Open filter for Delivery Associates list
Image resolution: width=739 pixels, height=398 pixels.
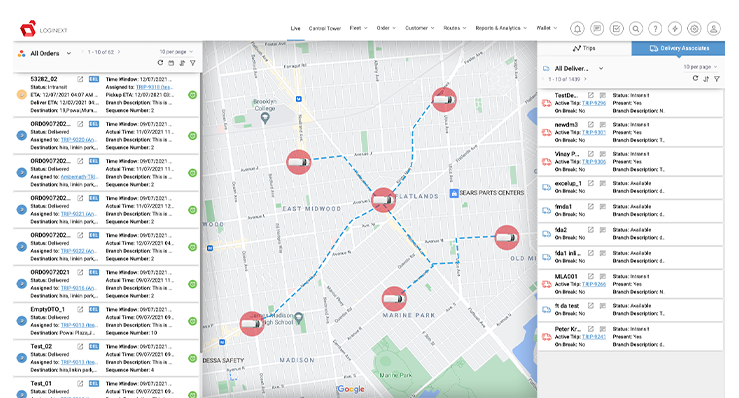(x=716, y=79)
